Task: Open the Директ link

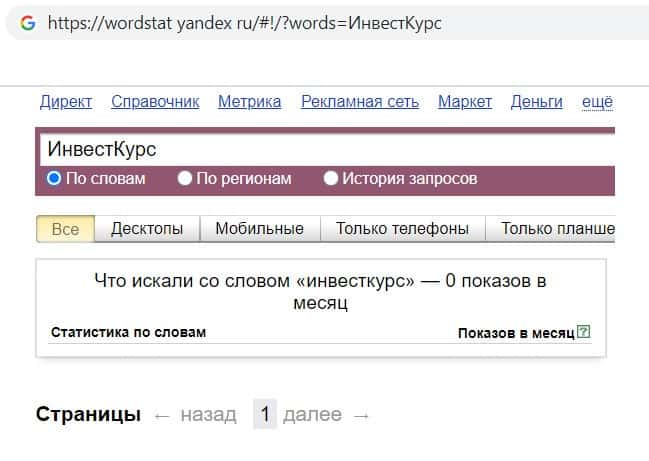Action: [x=66, y=102]
